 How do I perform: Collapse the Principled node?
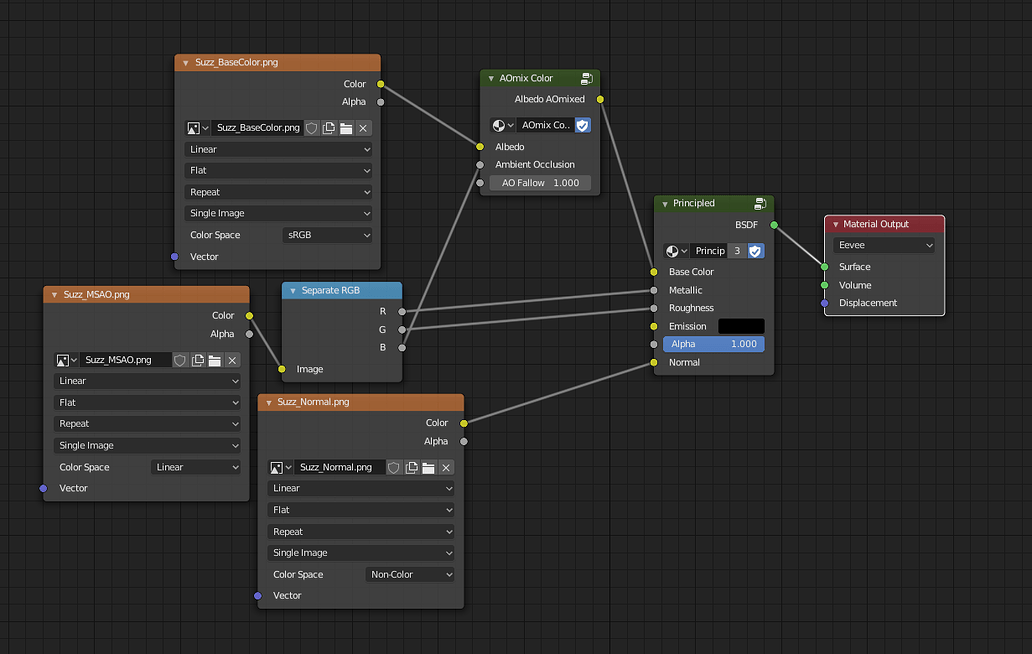click(x=665, y=203)
